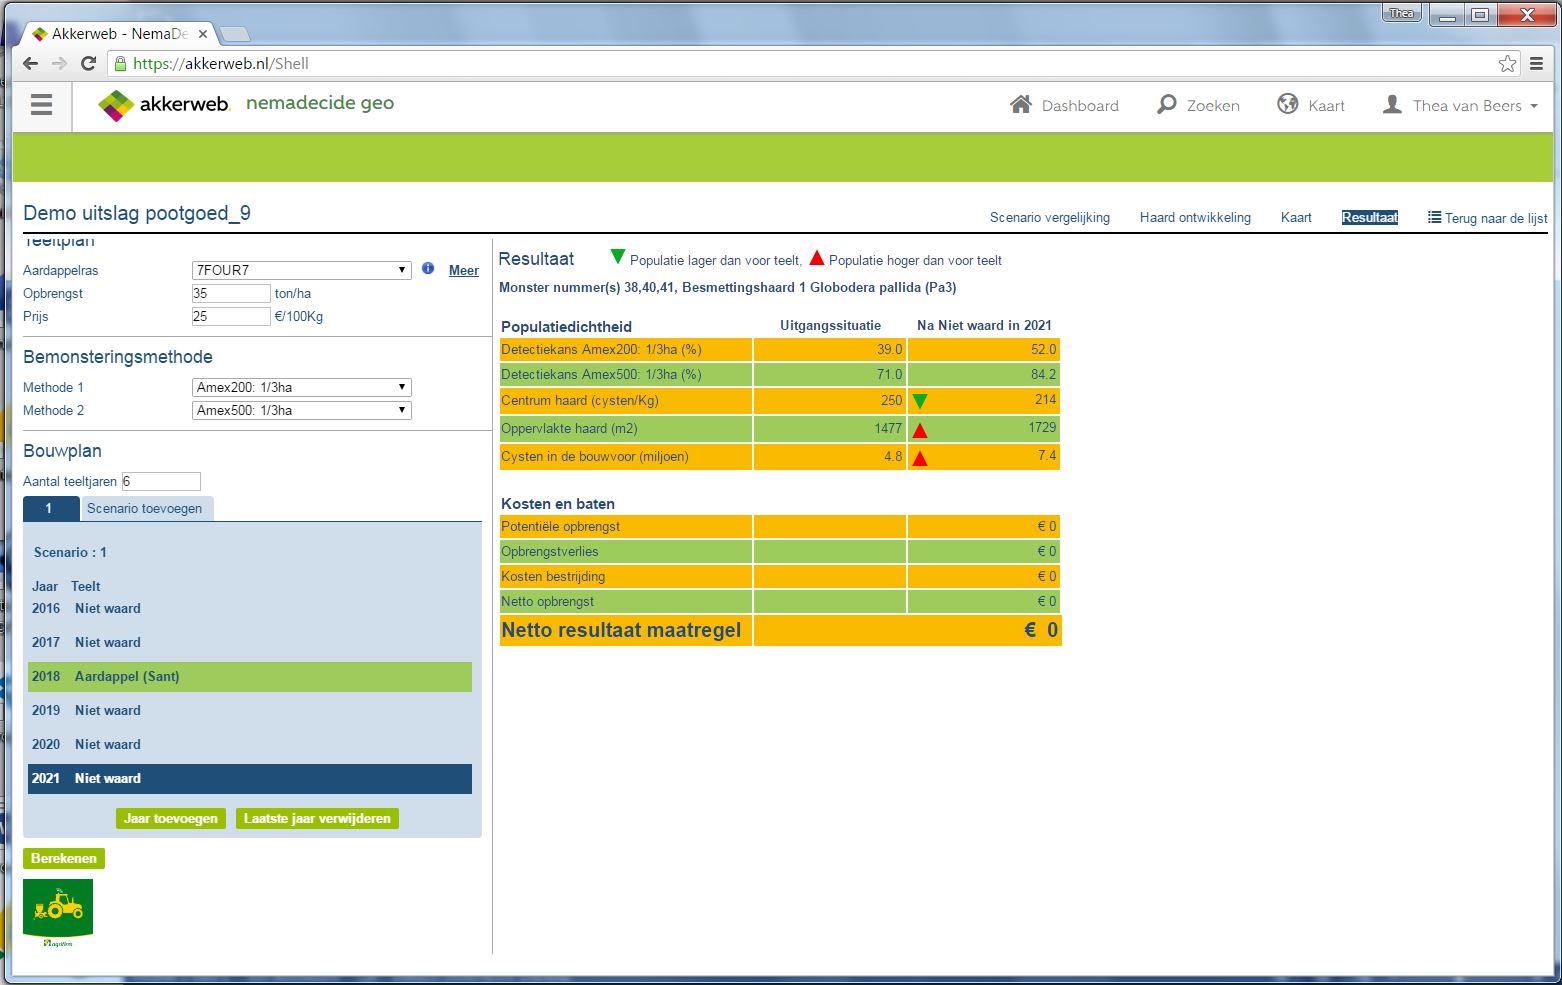The width and height of the screenshot is (1562, 985).
Task: Reload the page
Action: tap(88, 63)
